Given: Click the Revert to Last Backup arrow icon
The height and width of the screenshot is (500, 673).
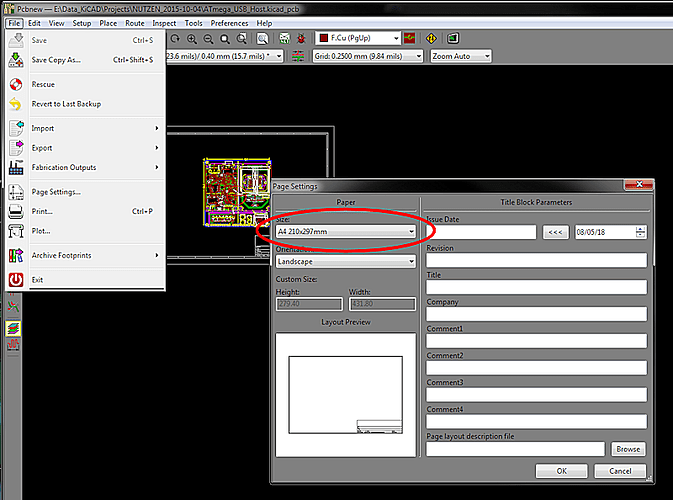Looking at the screenshot, I should click(15, 104).
